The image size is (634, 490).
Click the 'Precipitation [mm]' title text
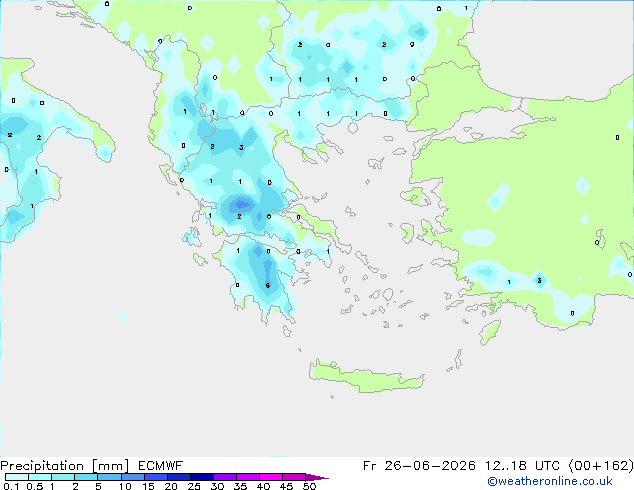(x=64, y=466)
